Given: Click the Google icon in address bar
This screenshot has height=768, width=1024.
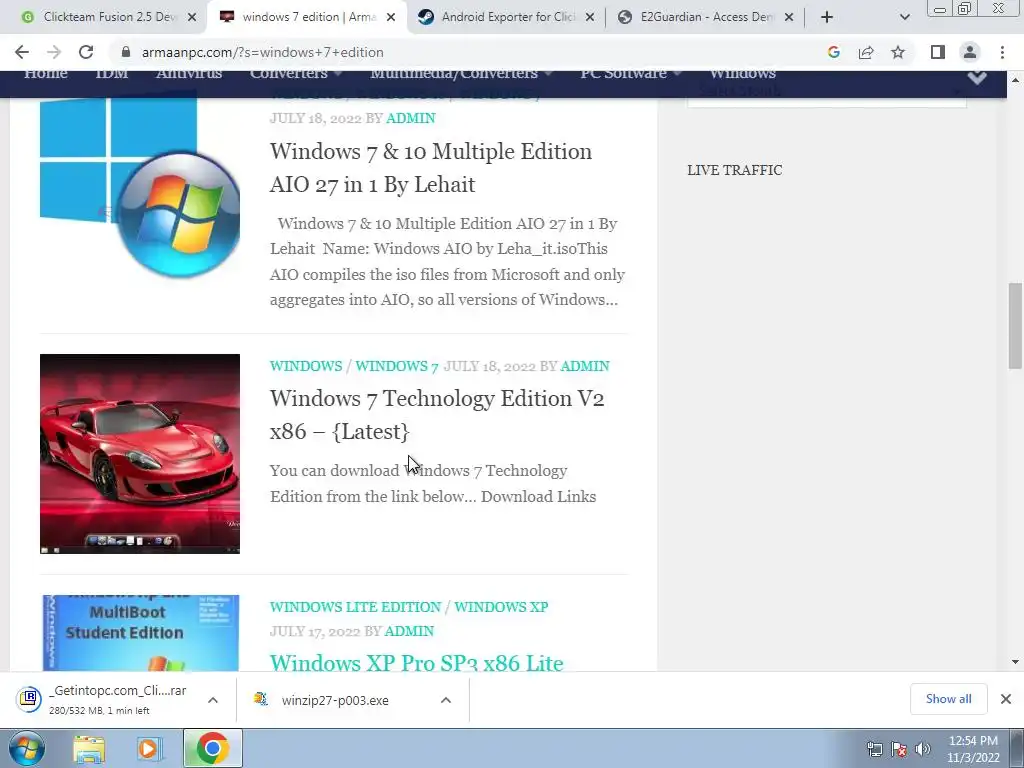Looking at the screenshot, I should [833, 52].
